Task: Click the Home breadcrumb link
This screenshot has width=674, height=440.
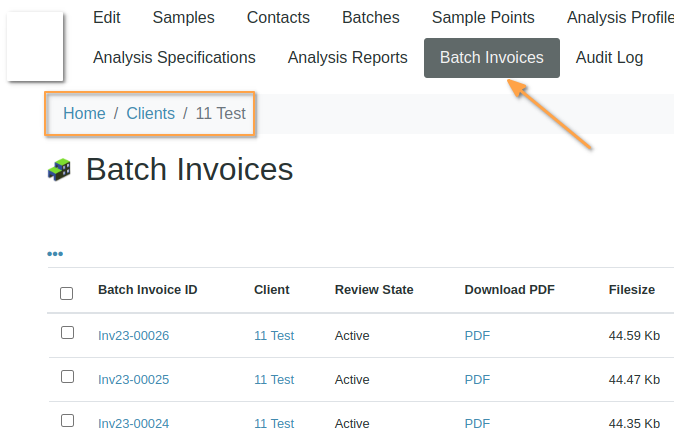Action: coord(84,113)
